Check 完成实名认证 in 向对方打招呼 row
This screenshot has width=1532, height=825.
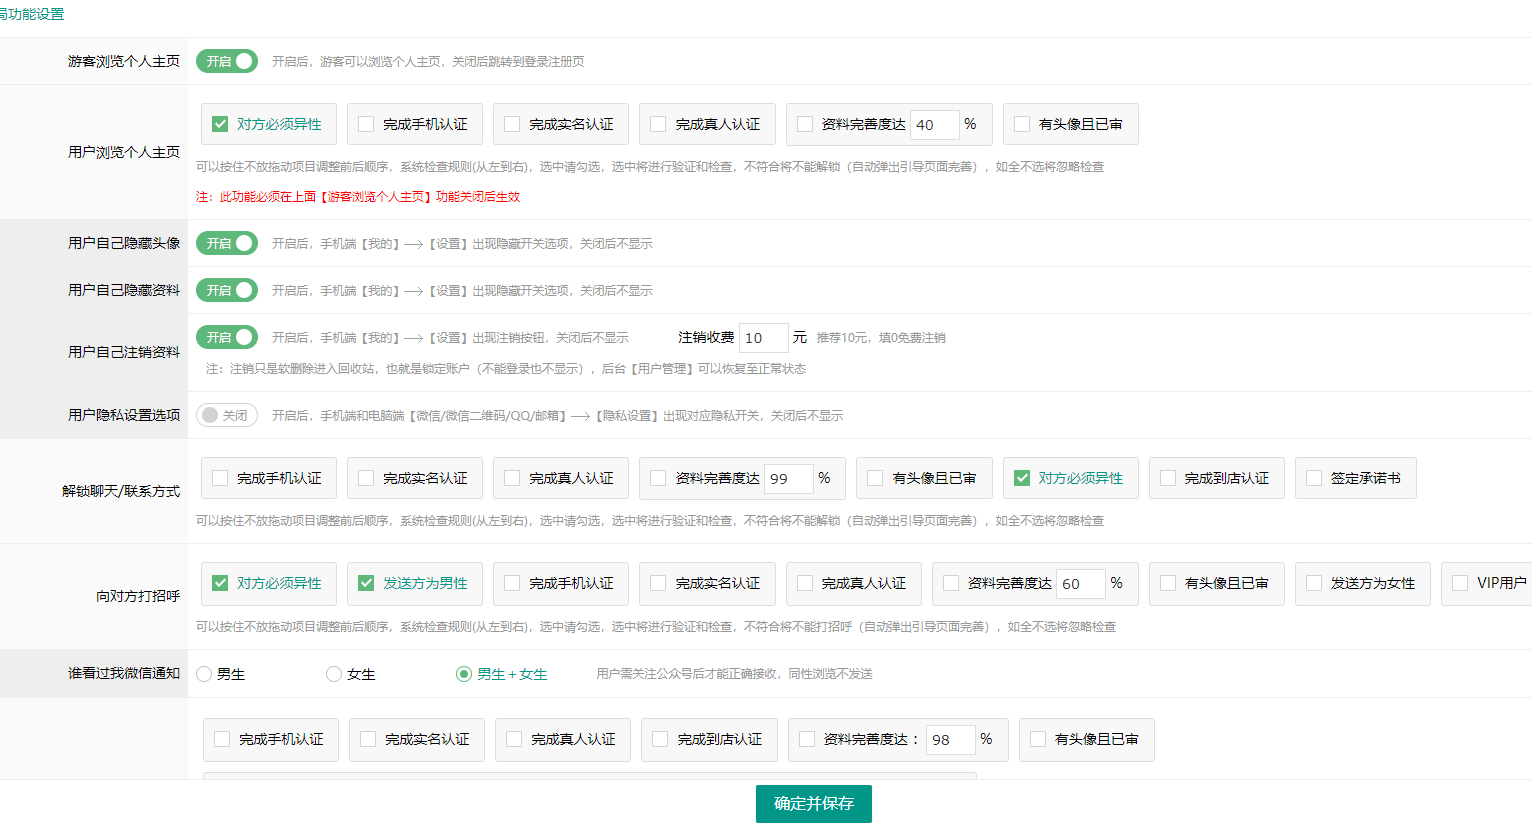(658, 583)
